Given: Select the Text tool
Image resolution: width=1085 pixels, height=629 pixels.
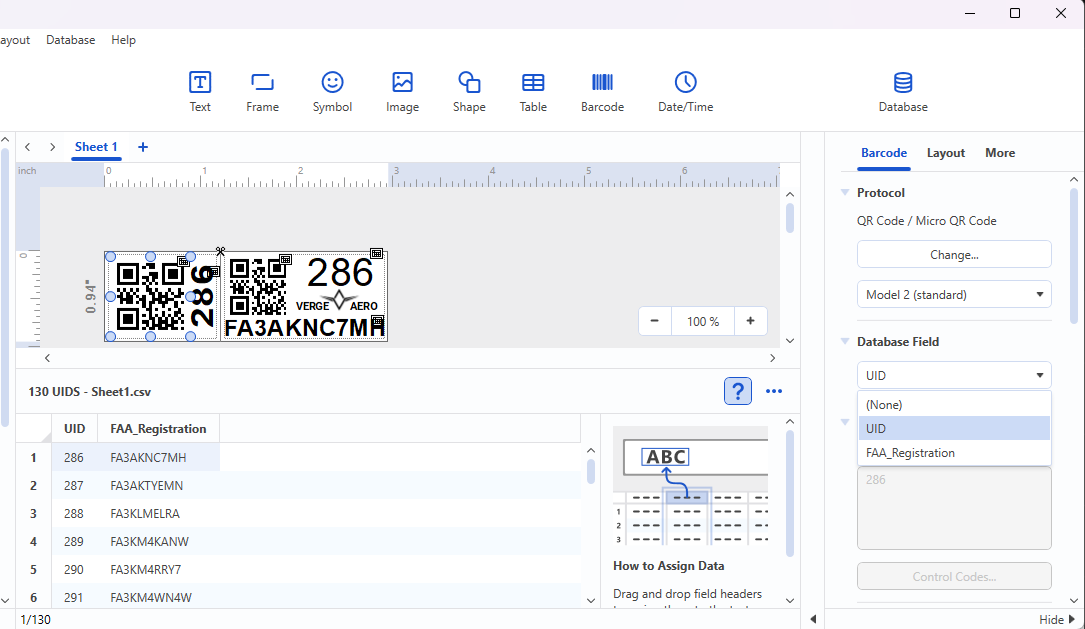Looking at the screenshot, I should tap(199, 91).
